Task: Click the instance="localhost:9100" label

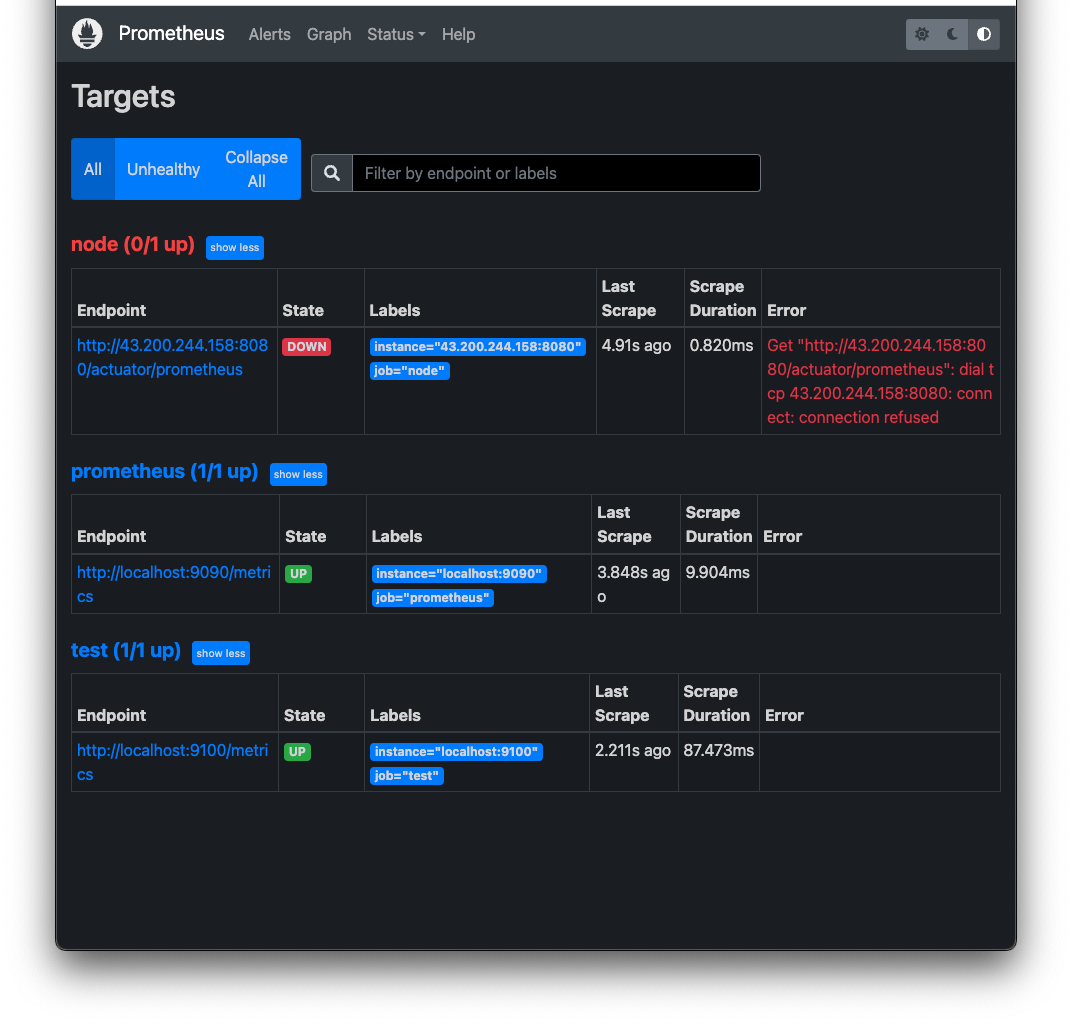Action: click(x=456, y=752)
